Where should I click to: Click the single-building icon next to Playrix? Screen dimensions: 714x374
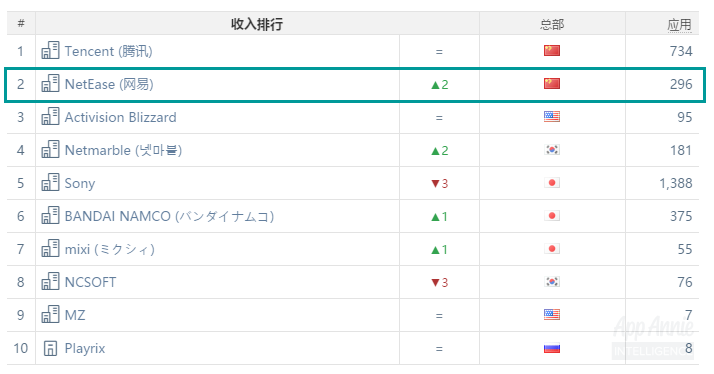pos(50,348)
